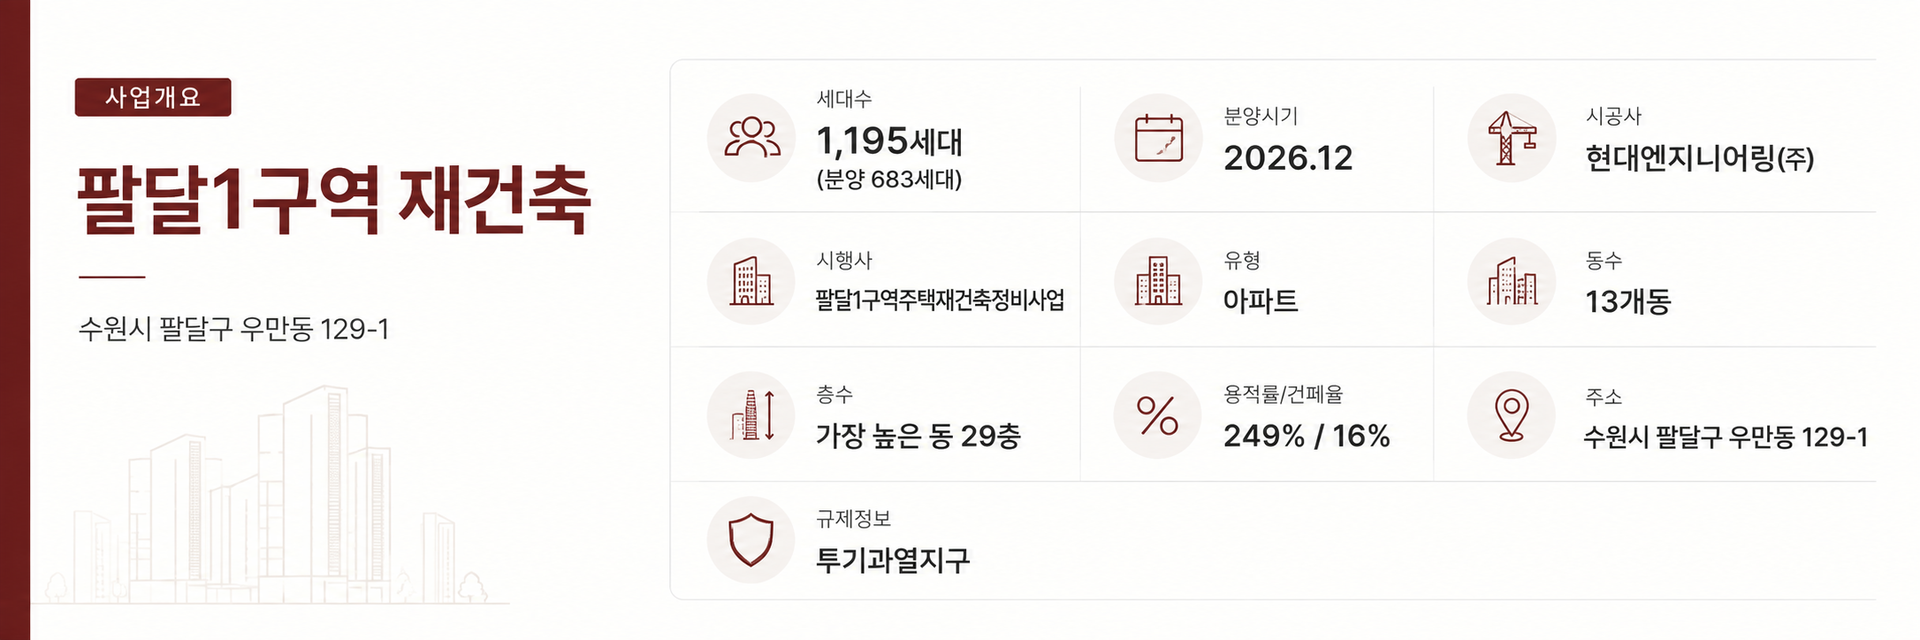Click the 팔달1구역주택재건축정비사업 developer name
1920x640 pixels.
click(x=940, y=300)
